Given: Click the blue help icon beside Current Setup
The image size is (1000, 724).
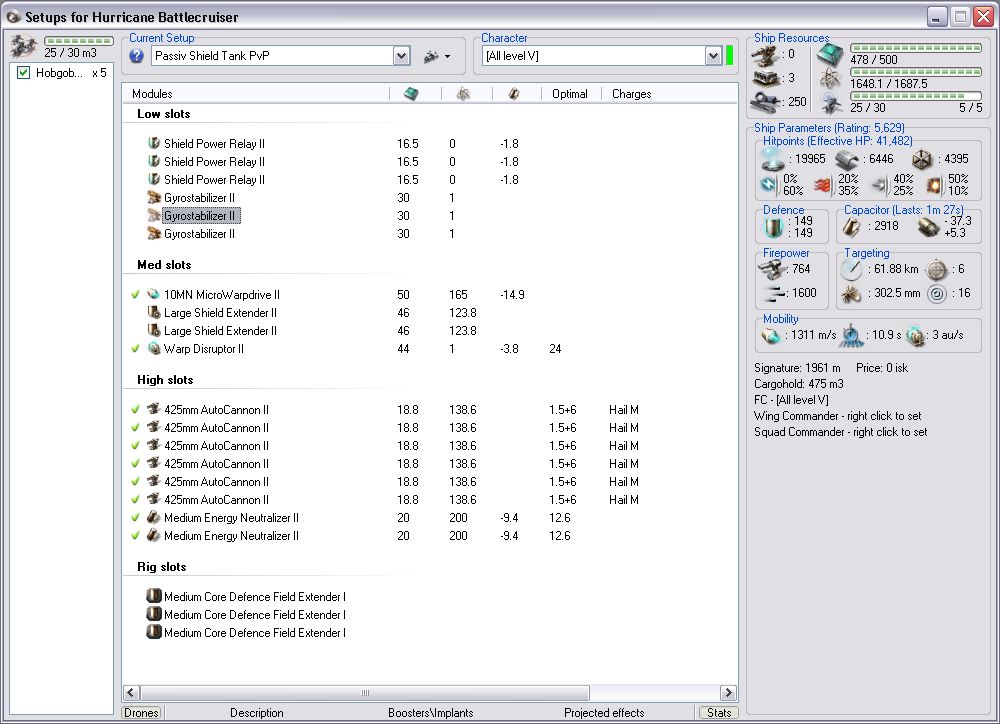Looking at the screenshot, I should point(136,56).
